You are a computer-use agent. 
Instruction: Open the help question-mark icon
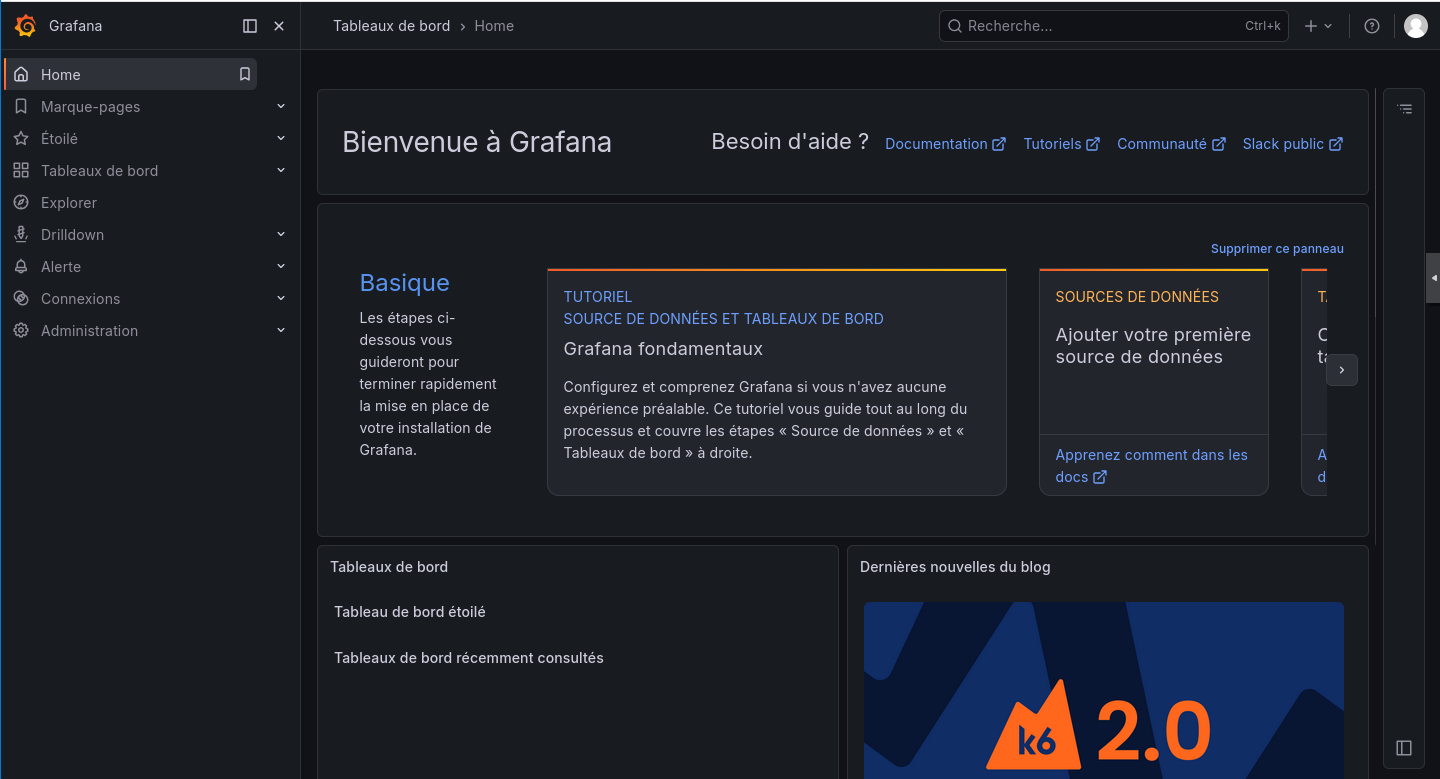(1372, 26)
